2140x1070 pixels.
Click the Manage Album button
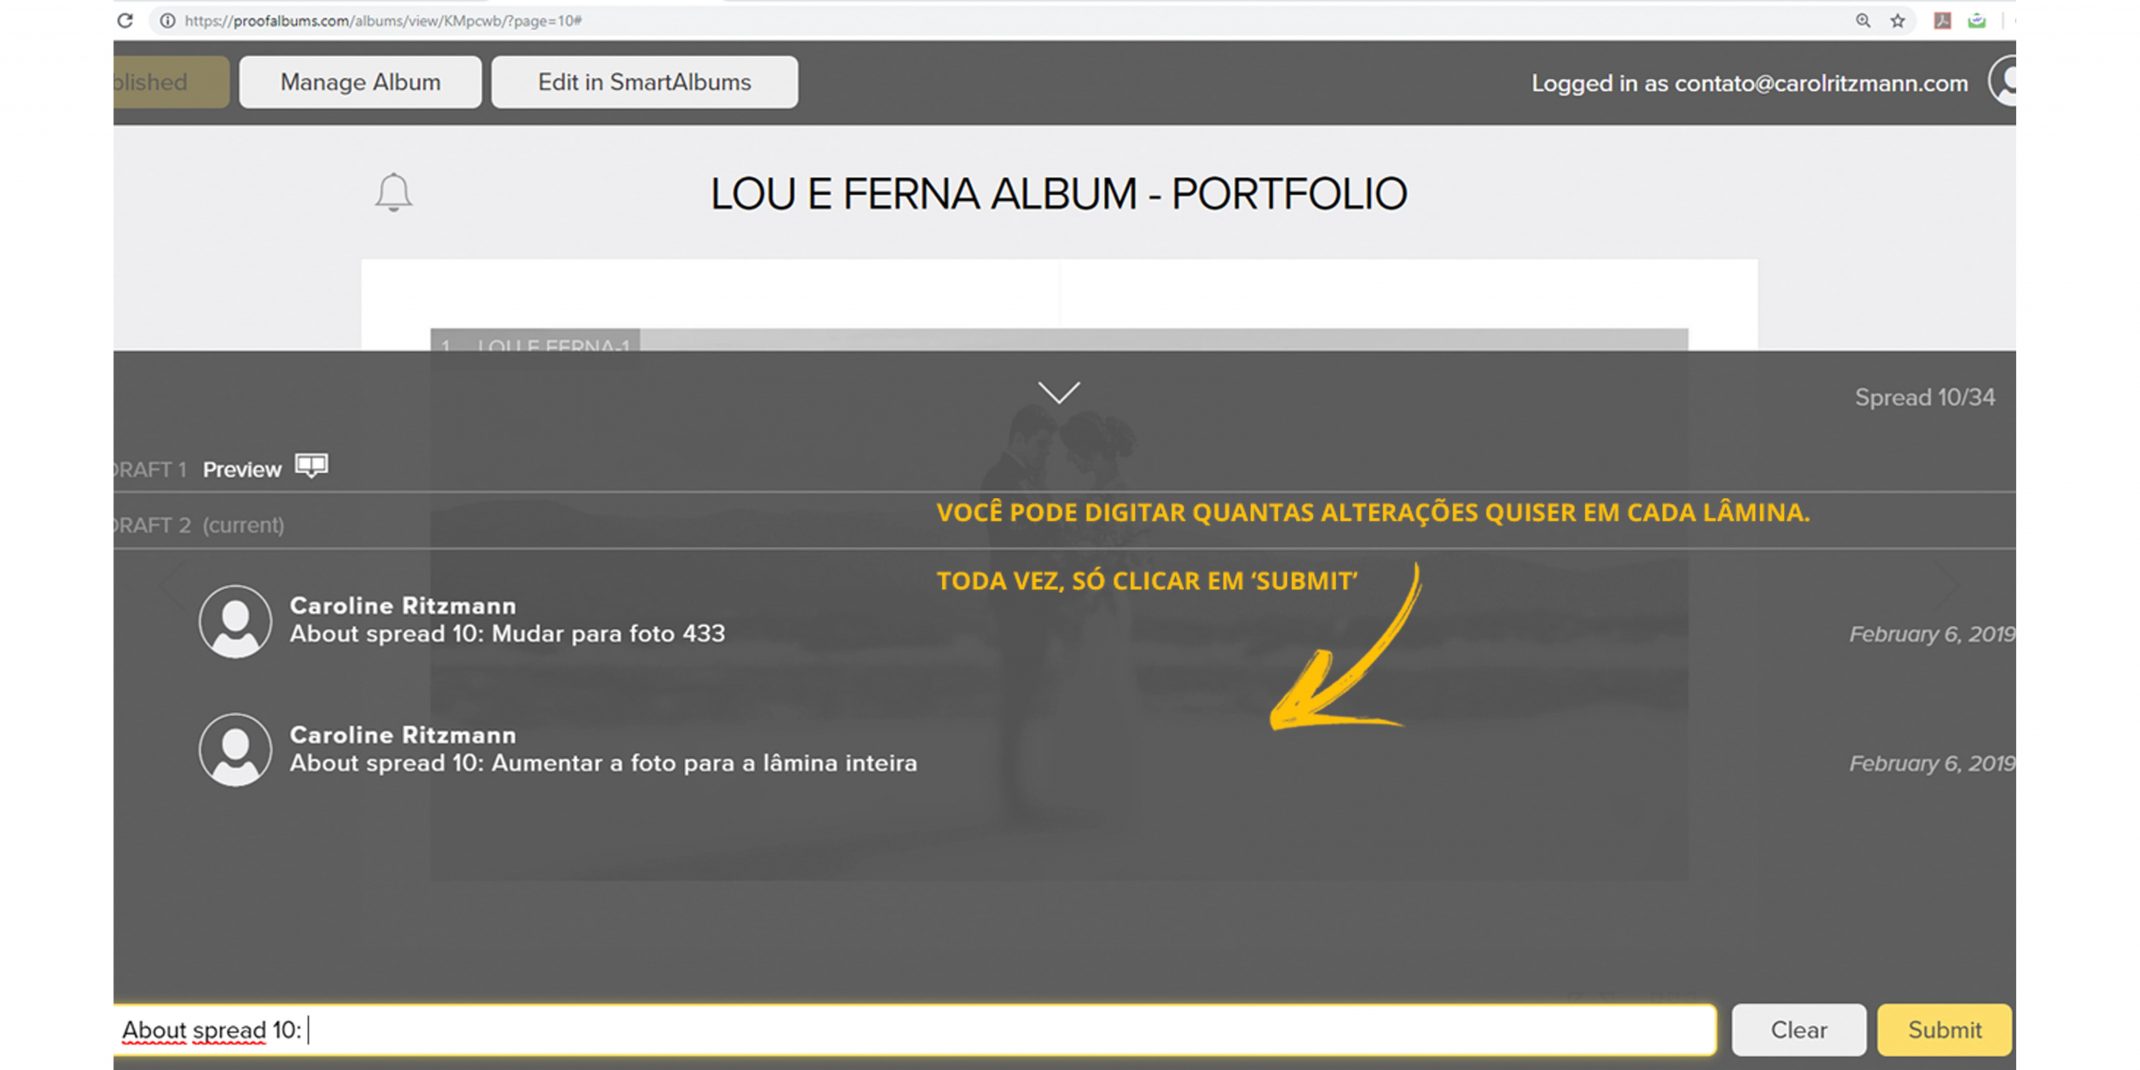pyautogui.click(x=360, y=82)
